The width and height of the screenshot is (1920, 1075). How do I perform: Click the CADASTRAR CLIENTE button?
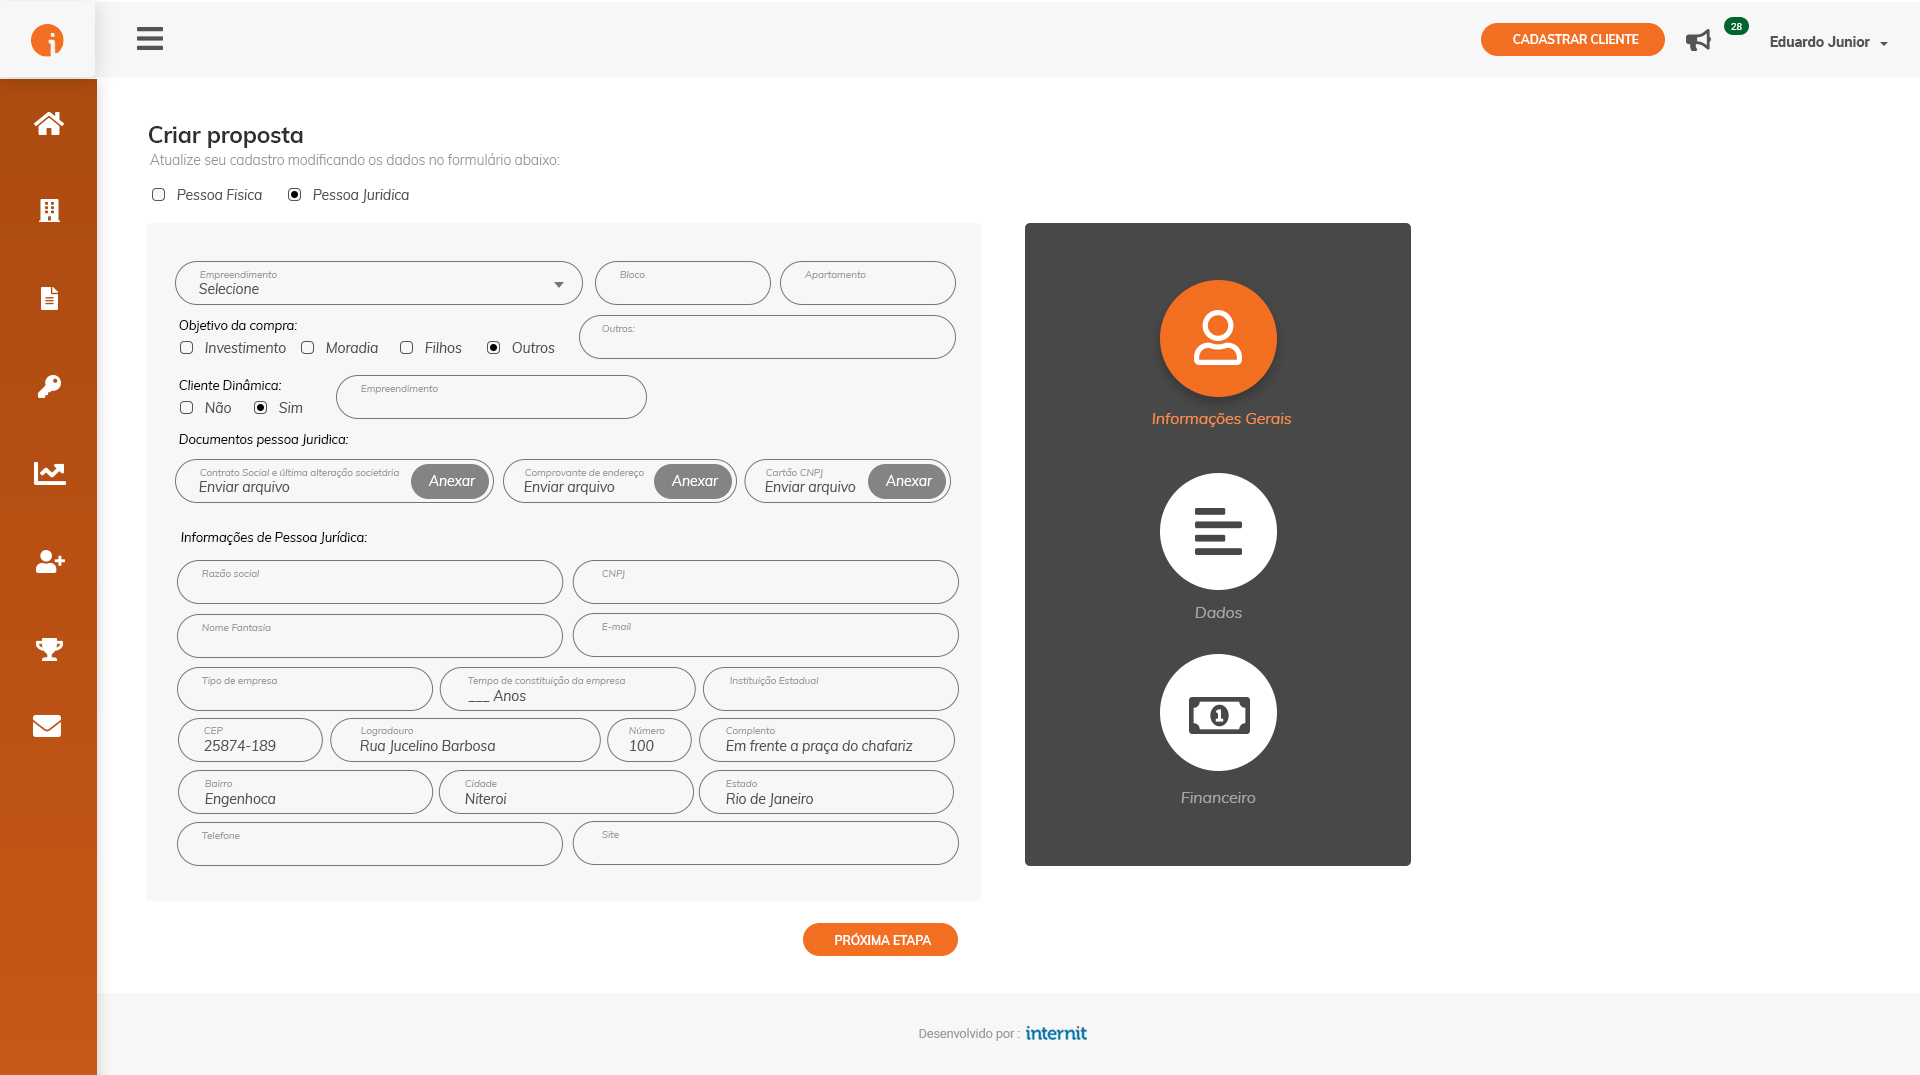[x=1572, y=40]
